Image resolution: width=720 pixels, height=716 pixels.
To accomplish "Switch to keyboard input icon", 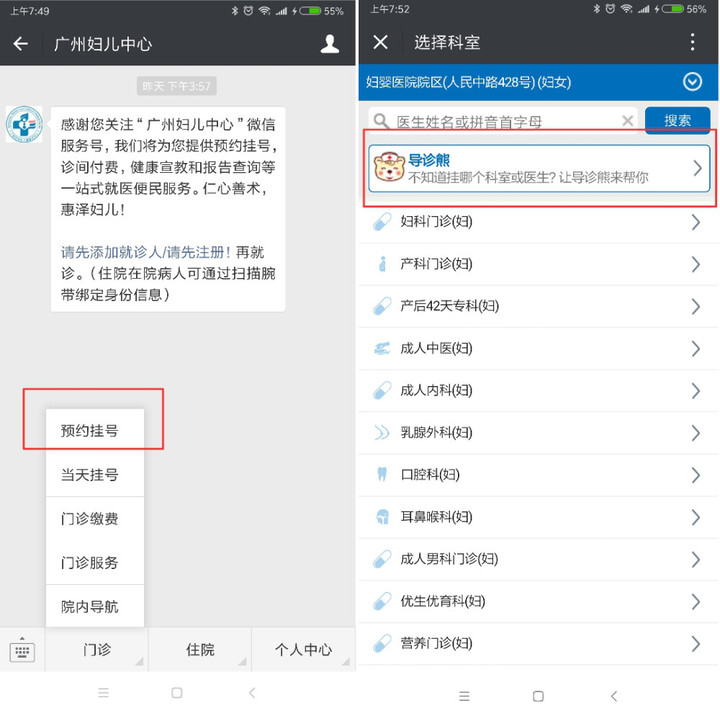I will [x=22, y=649].
